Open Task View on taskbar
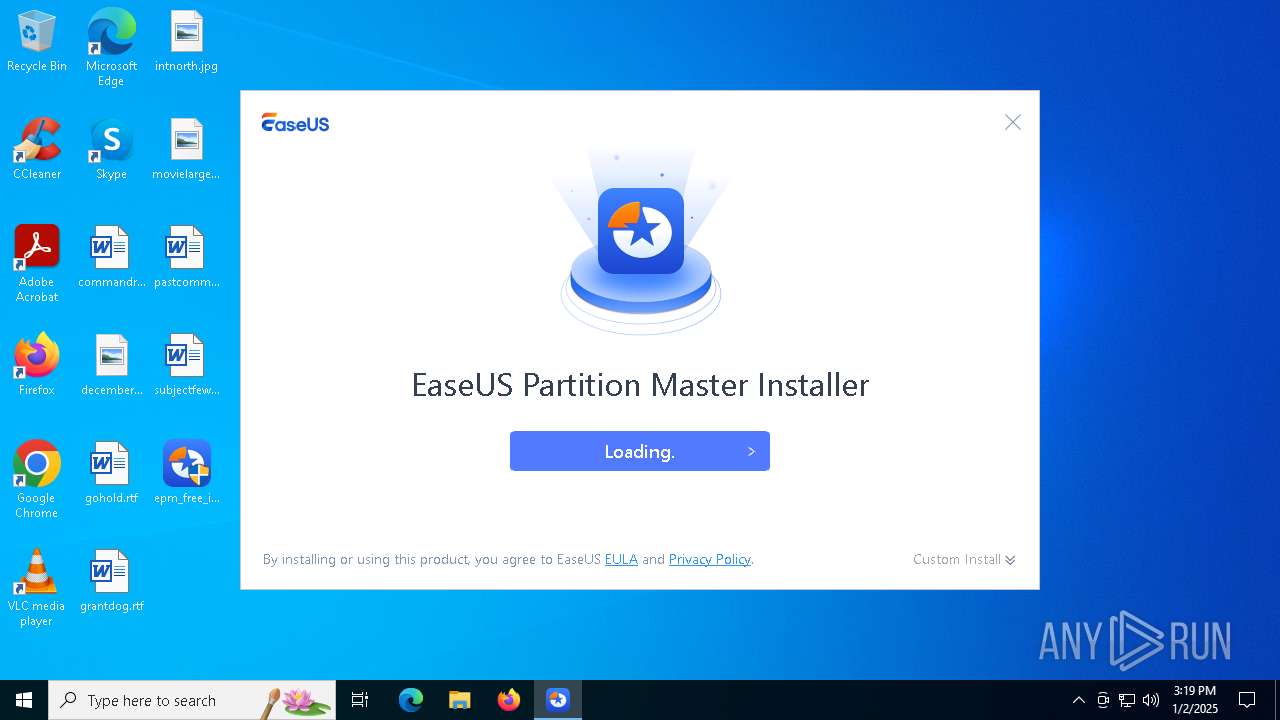This screenshot has width=1280, height=720. coord(360,700)
